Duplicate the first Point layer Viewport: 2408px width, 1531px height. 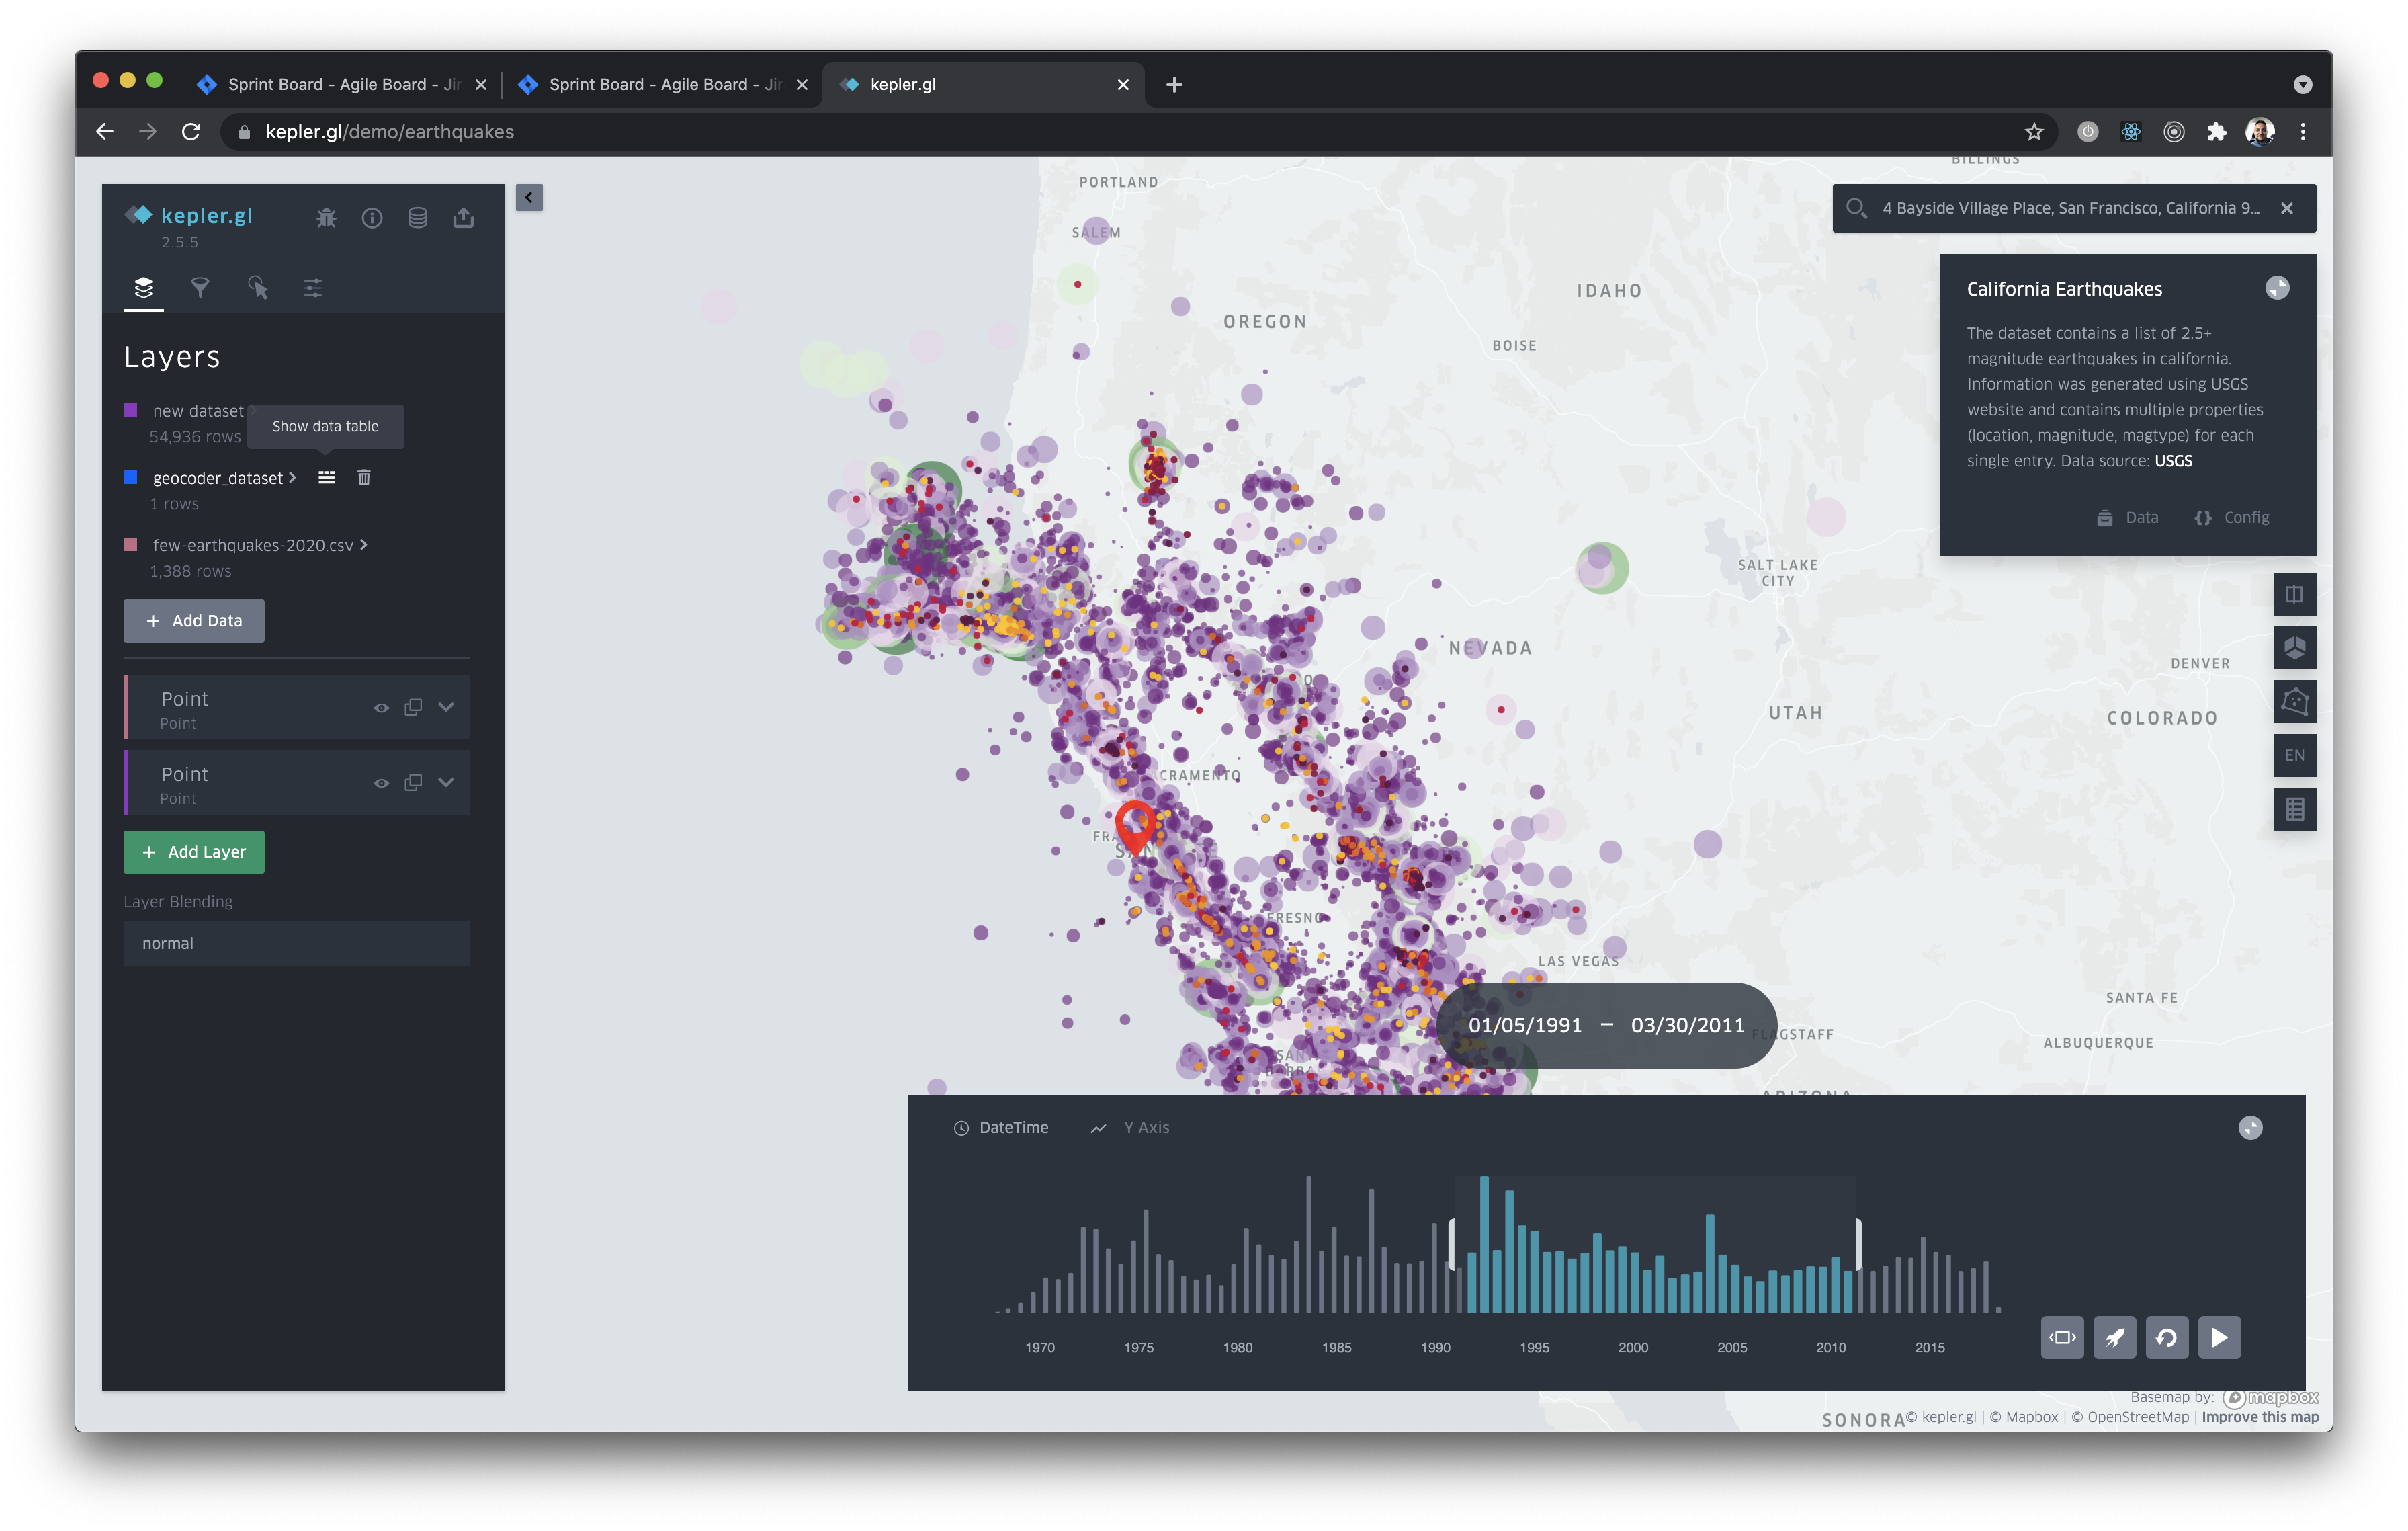[x=413, y=707]
